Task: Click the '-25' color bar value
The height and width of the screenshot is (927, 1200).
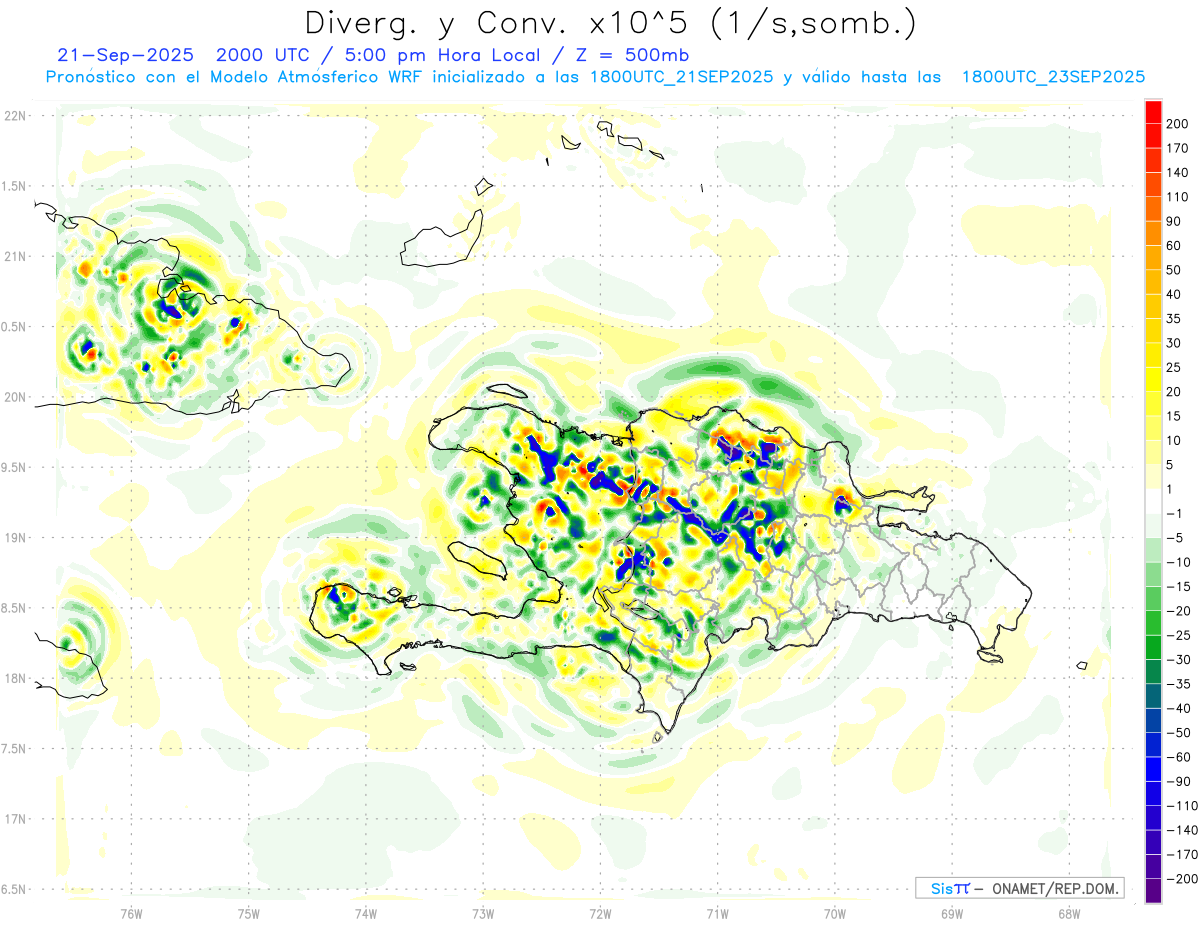Action: coord(1178,635)
